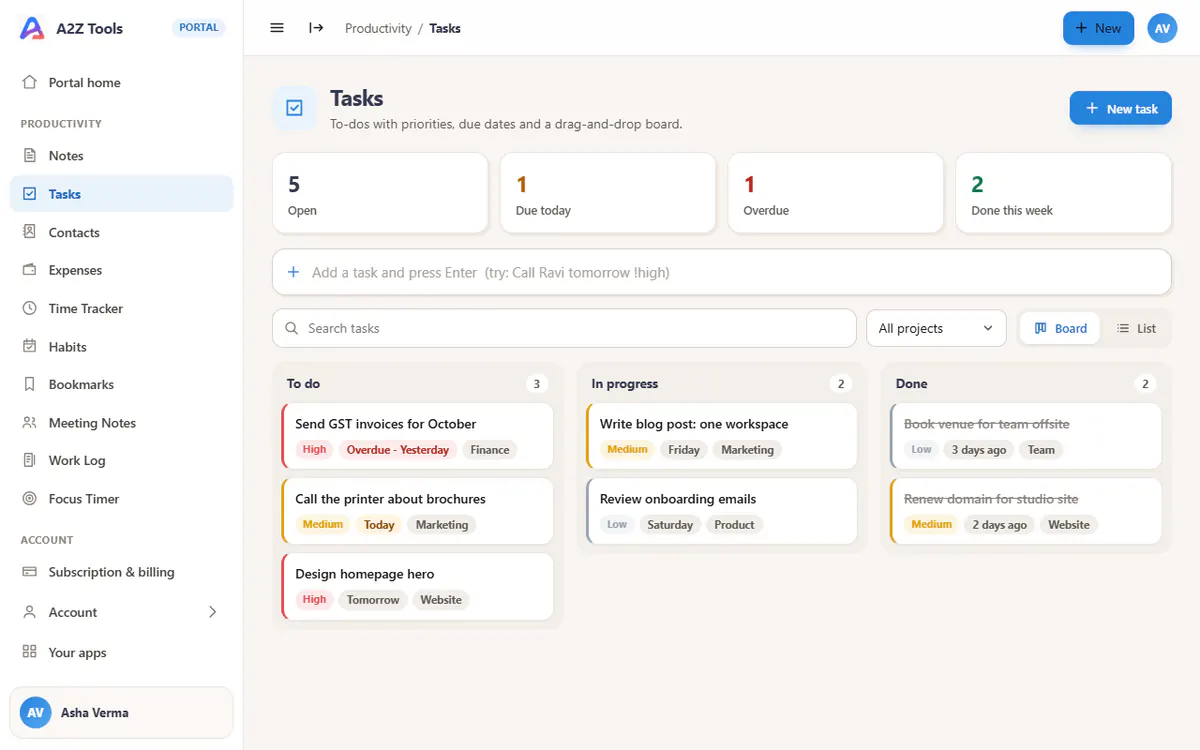Viewport: 1200px width, 750px height.
Task: Open Contacts in the sidebar
Action: (x=122, y=232)
